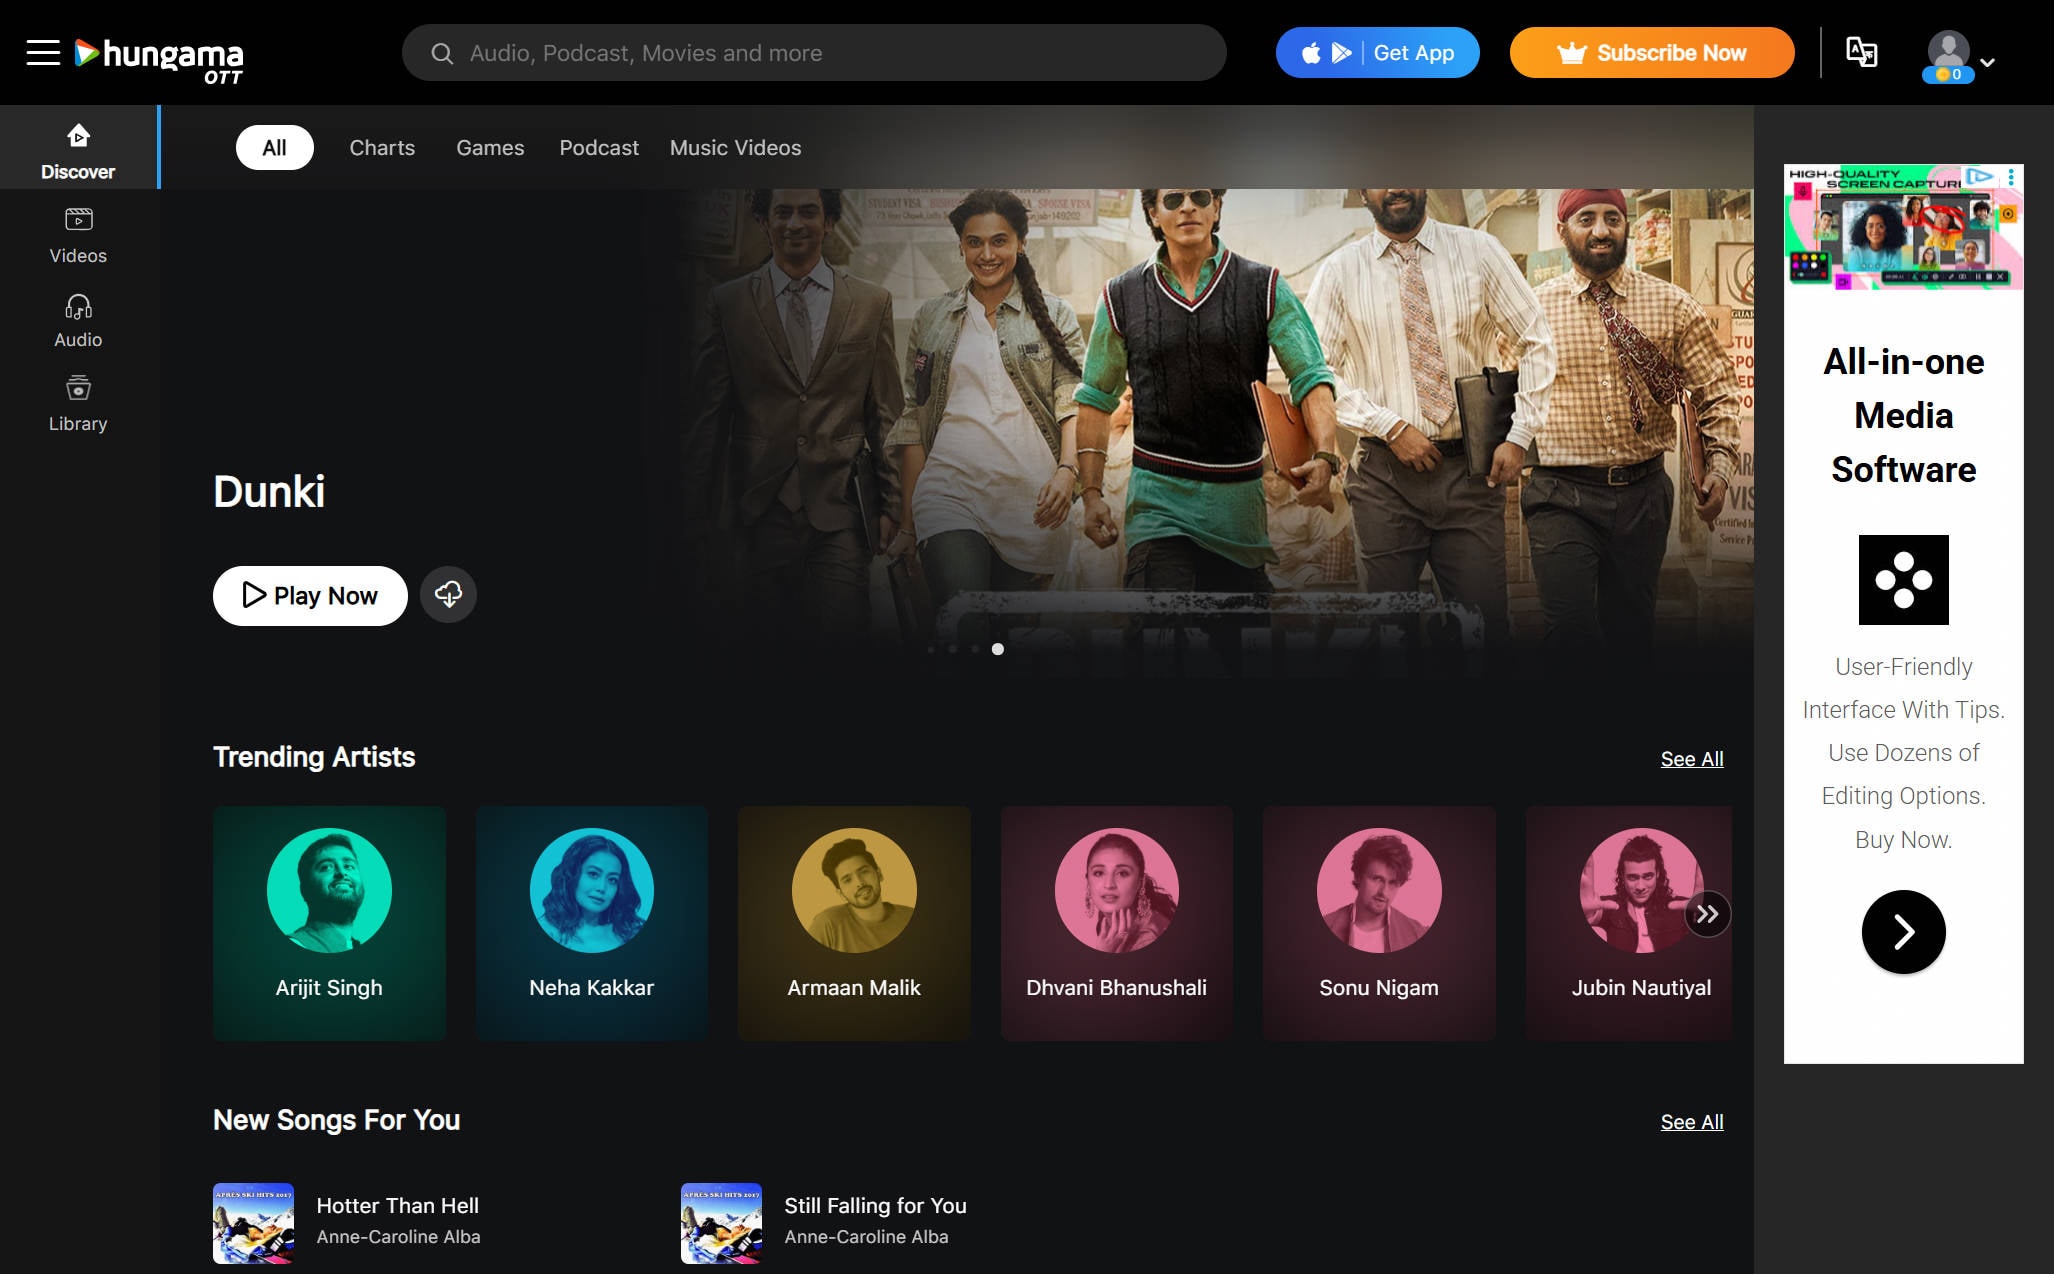This screenshot has width=2054, height=1274.
Task: Open the ad options three-dot menu
Action: point(2010,177)
